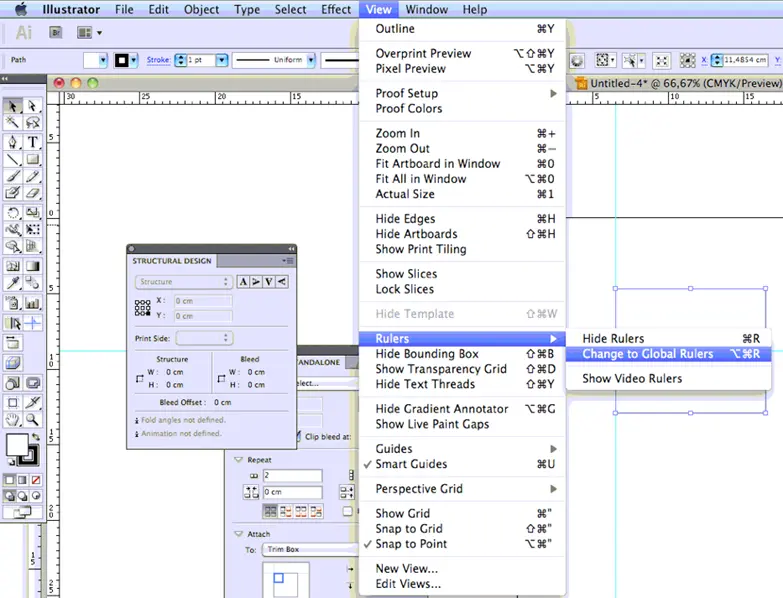
Task: Swap fill and stroke colors arrow
Action: pyautogui.click(x=36, y=437)
